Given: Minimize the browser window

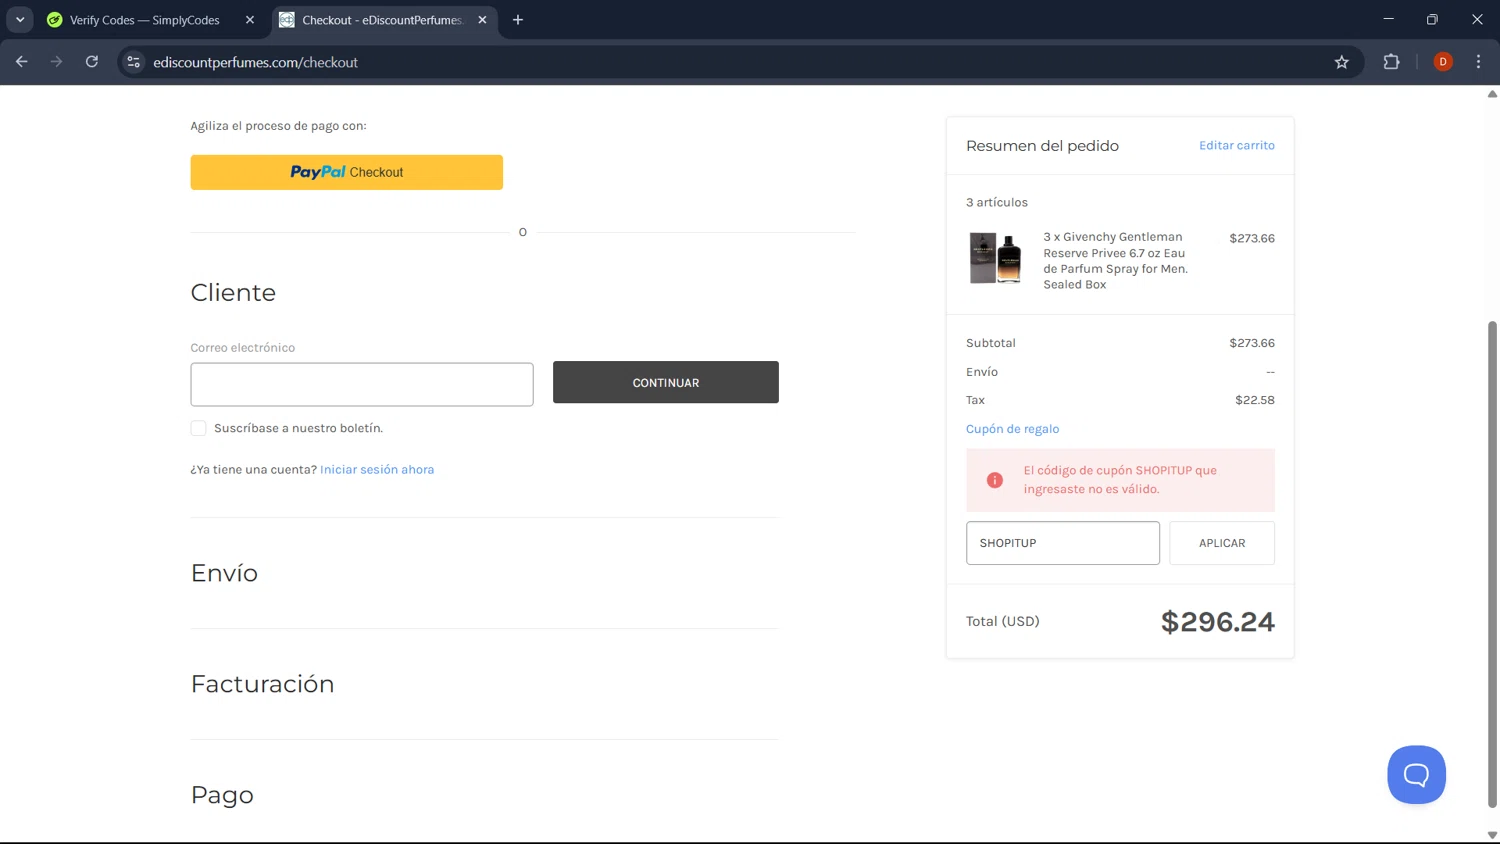Looking at the screenshot, I should click(x=1388, y=20).
